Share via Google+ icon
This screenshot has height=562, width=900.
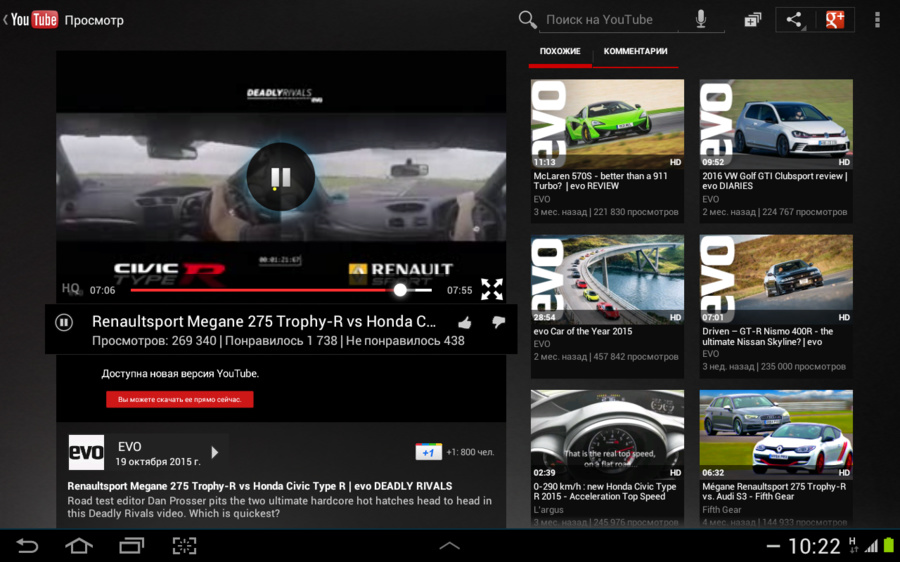point(835,20)
